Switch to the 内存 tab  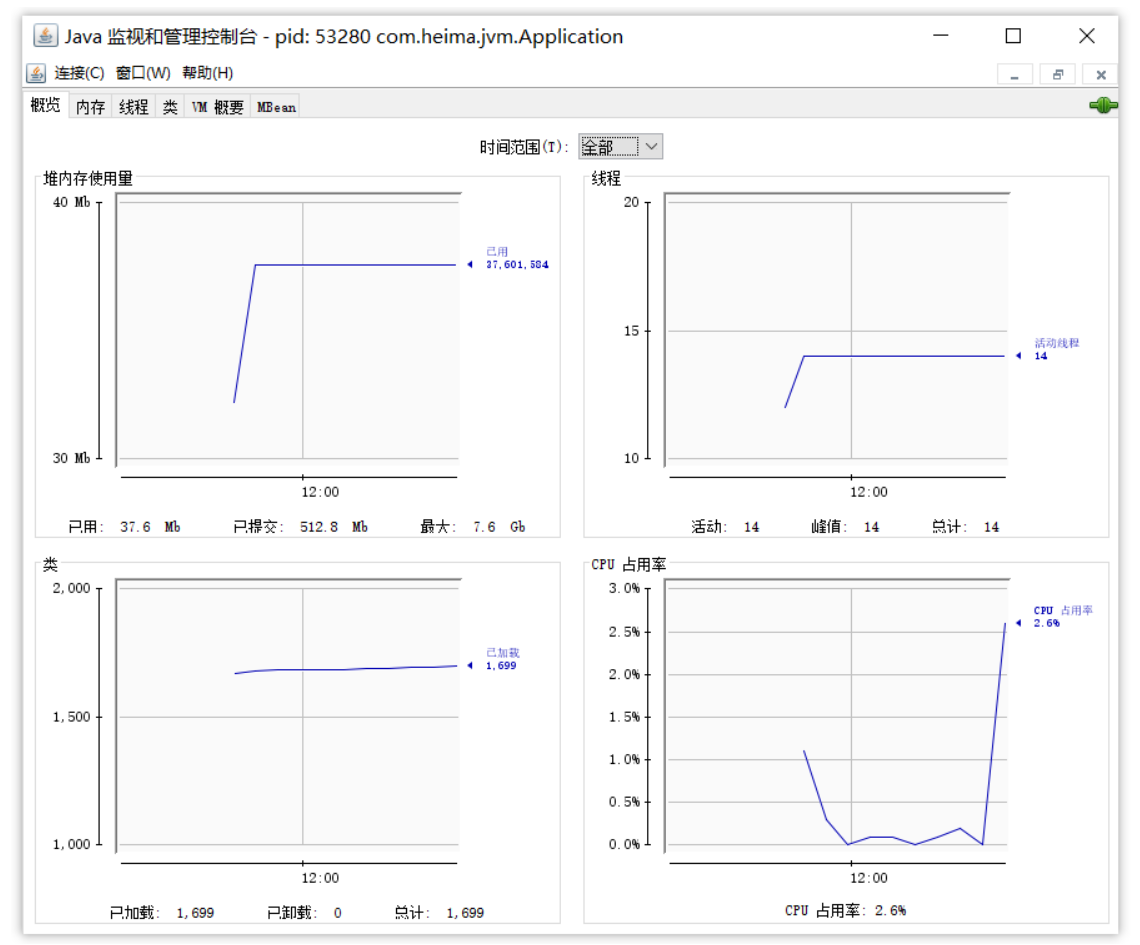click(90, 107)
